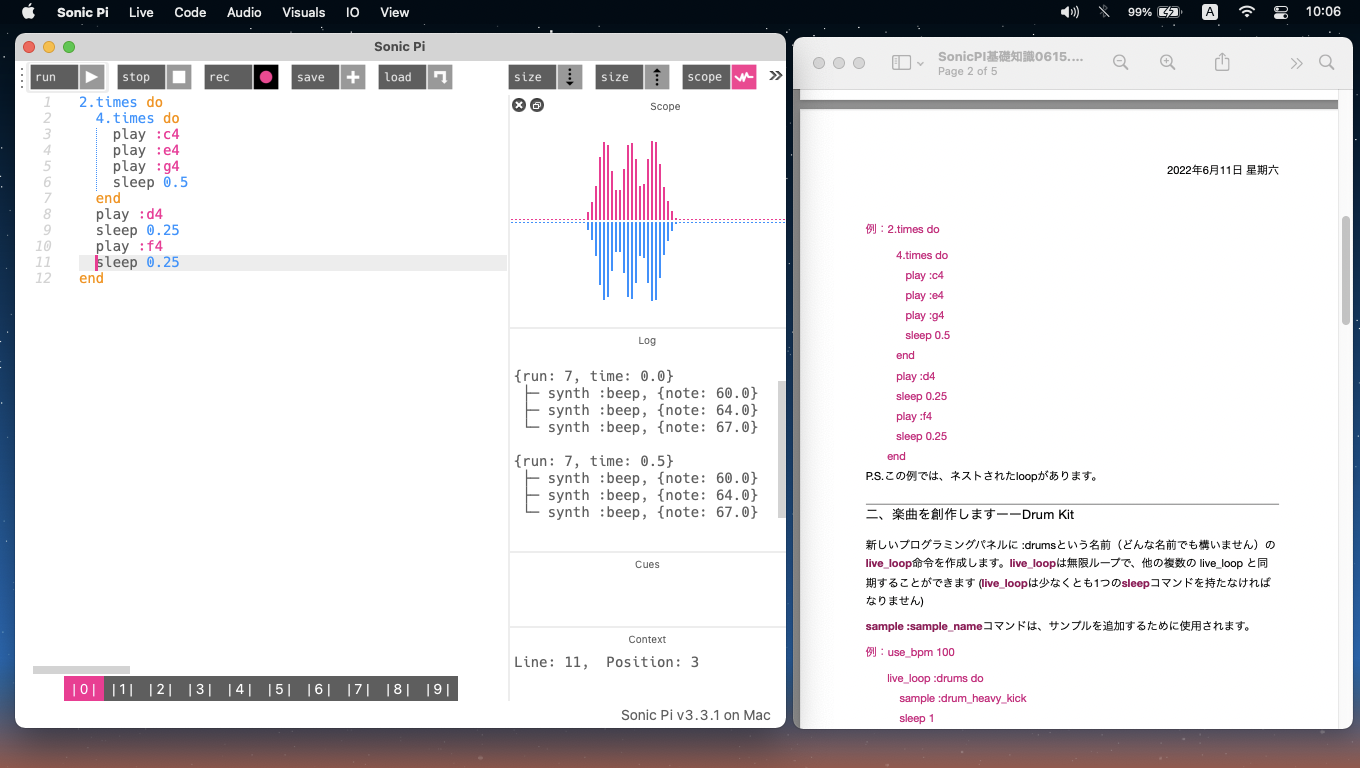Stop playback with the stop icon
This screenshot has height=768, width=1360.
click(x=179, y=77)
